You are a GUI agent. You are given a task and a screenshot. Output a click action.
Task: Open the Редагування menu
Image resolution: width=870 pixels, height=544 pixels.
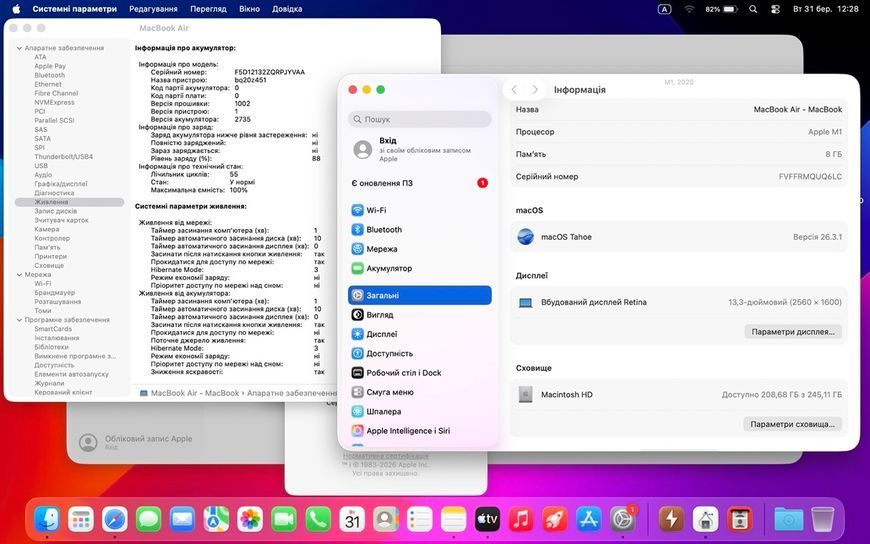[x=153, y=9]
